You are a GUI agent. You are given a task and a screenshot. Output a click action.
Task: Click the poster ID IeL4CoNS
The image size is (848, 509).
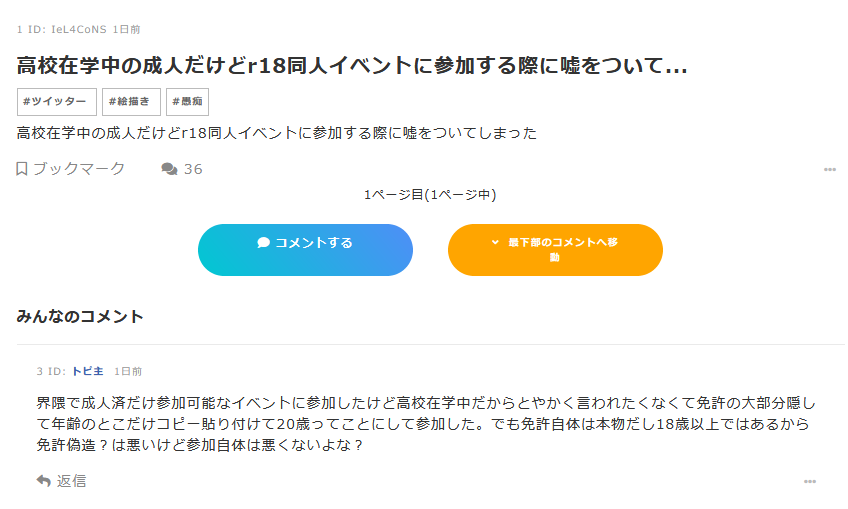click(78, 30)
